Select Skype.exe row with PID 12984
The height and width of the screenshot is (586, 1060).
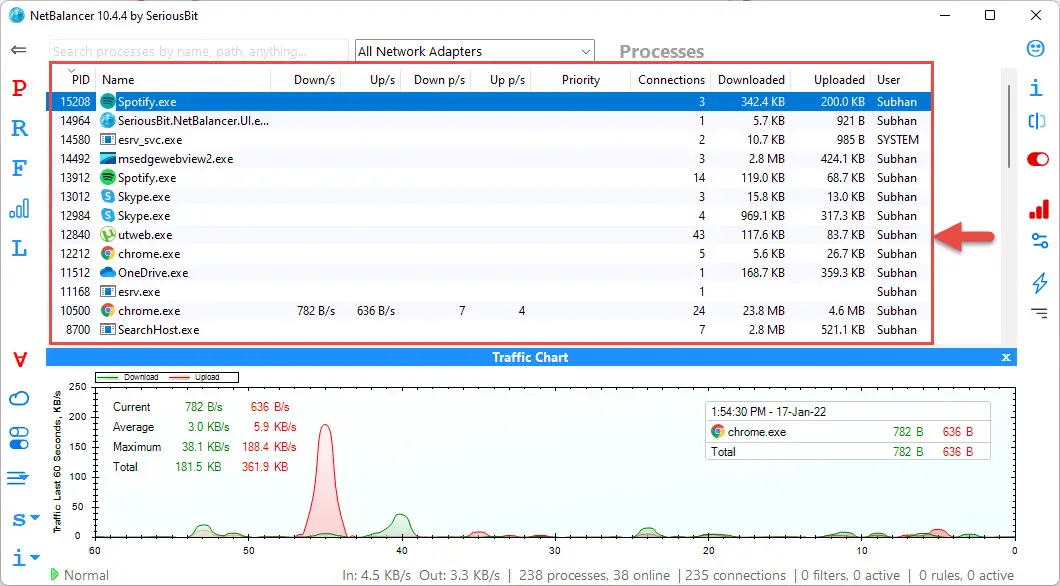[488, 216]
